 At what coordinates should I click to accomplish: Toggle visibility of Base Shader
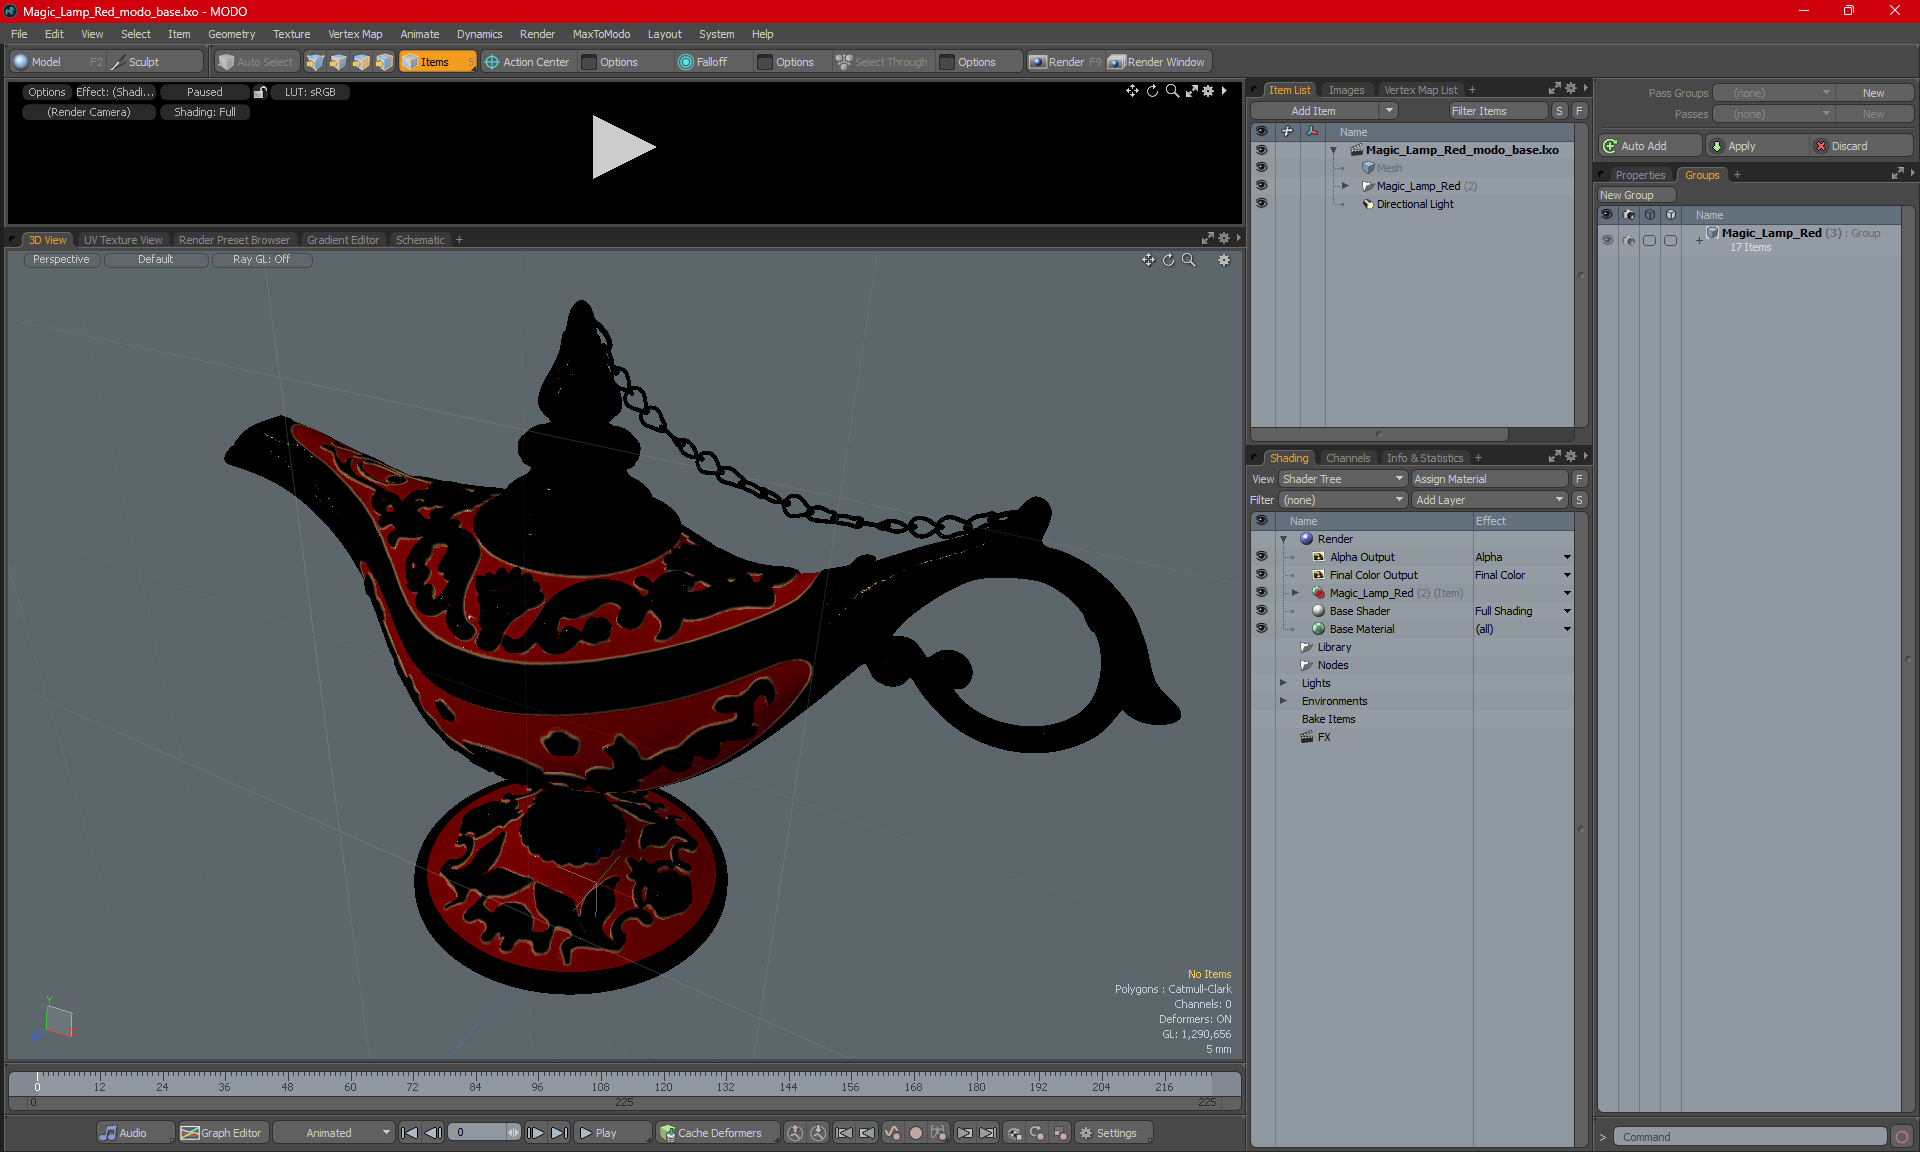1261,611
